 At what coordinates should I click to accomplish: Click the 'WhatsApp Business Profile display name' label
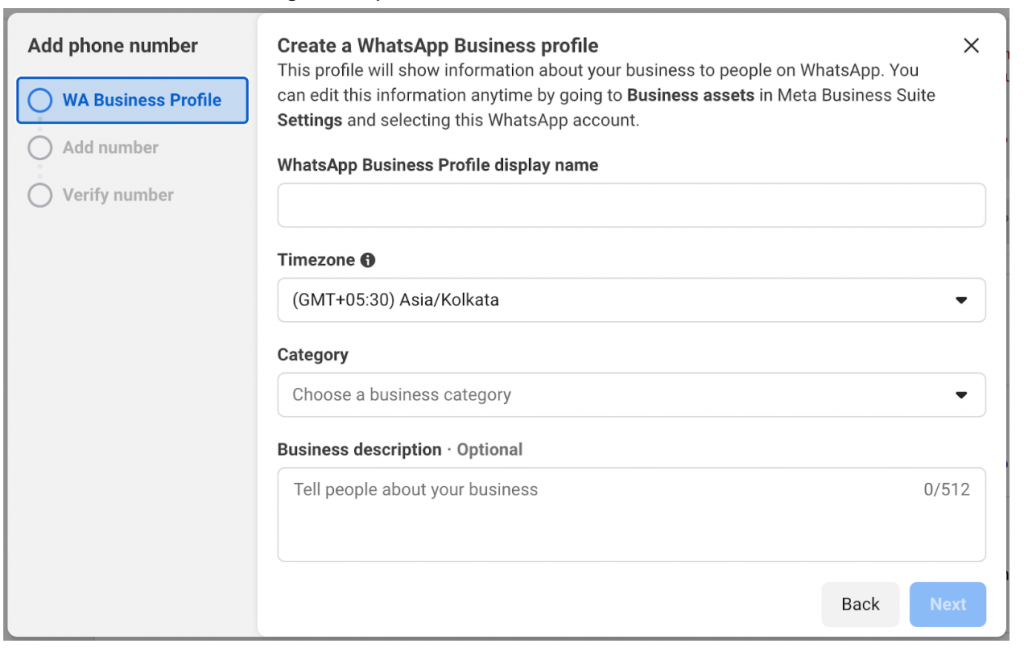(438, 165)
